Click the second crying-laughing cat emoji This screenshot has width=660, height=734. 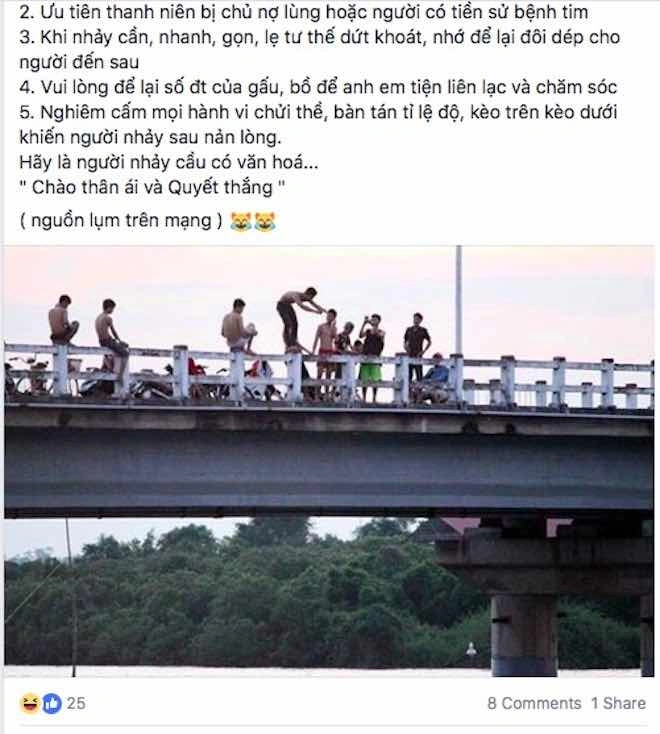265,221
